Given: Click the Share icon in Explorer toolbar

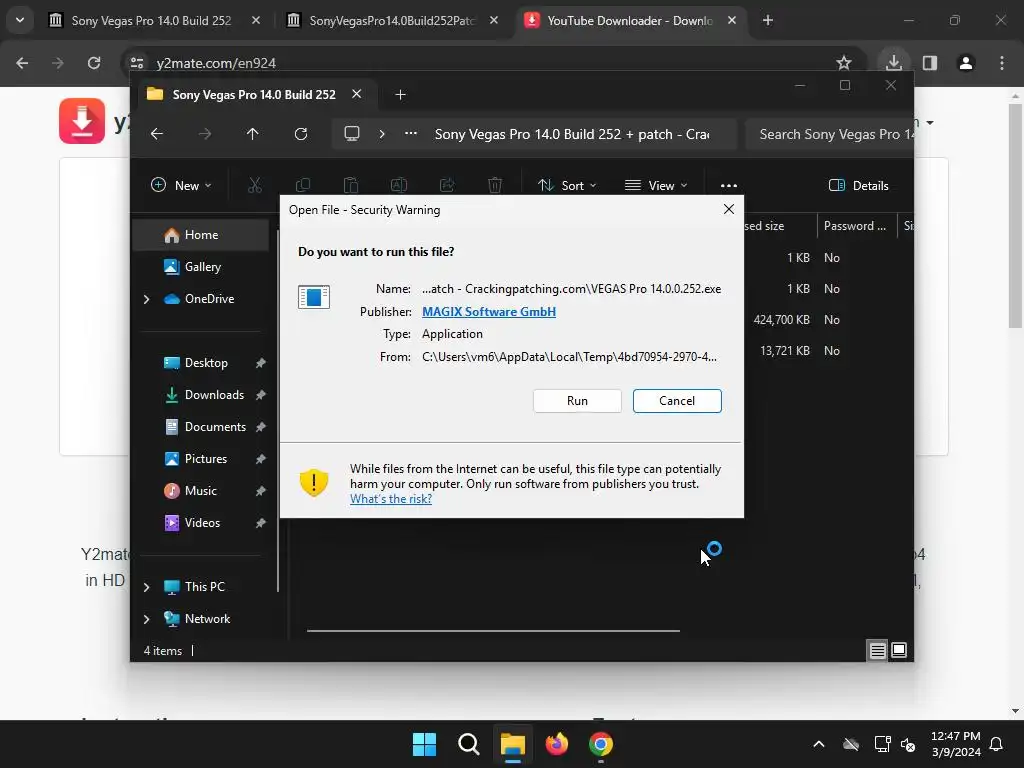Looking at the screenshot, I should pos(447,185).
